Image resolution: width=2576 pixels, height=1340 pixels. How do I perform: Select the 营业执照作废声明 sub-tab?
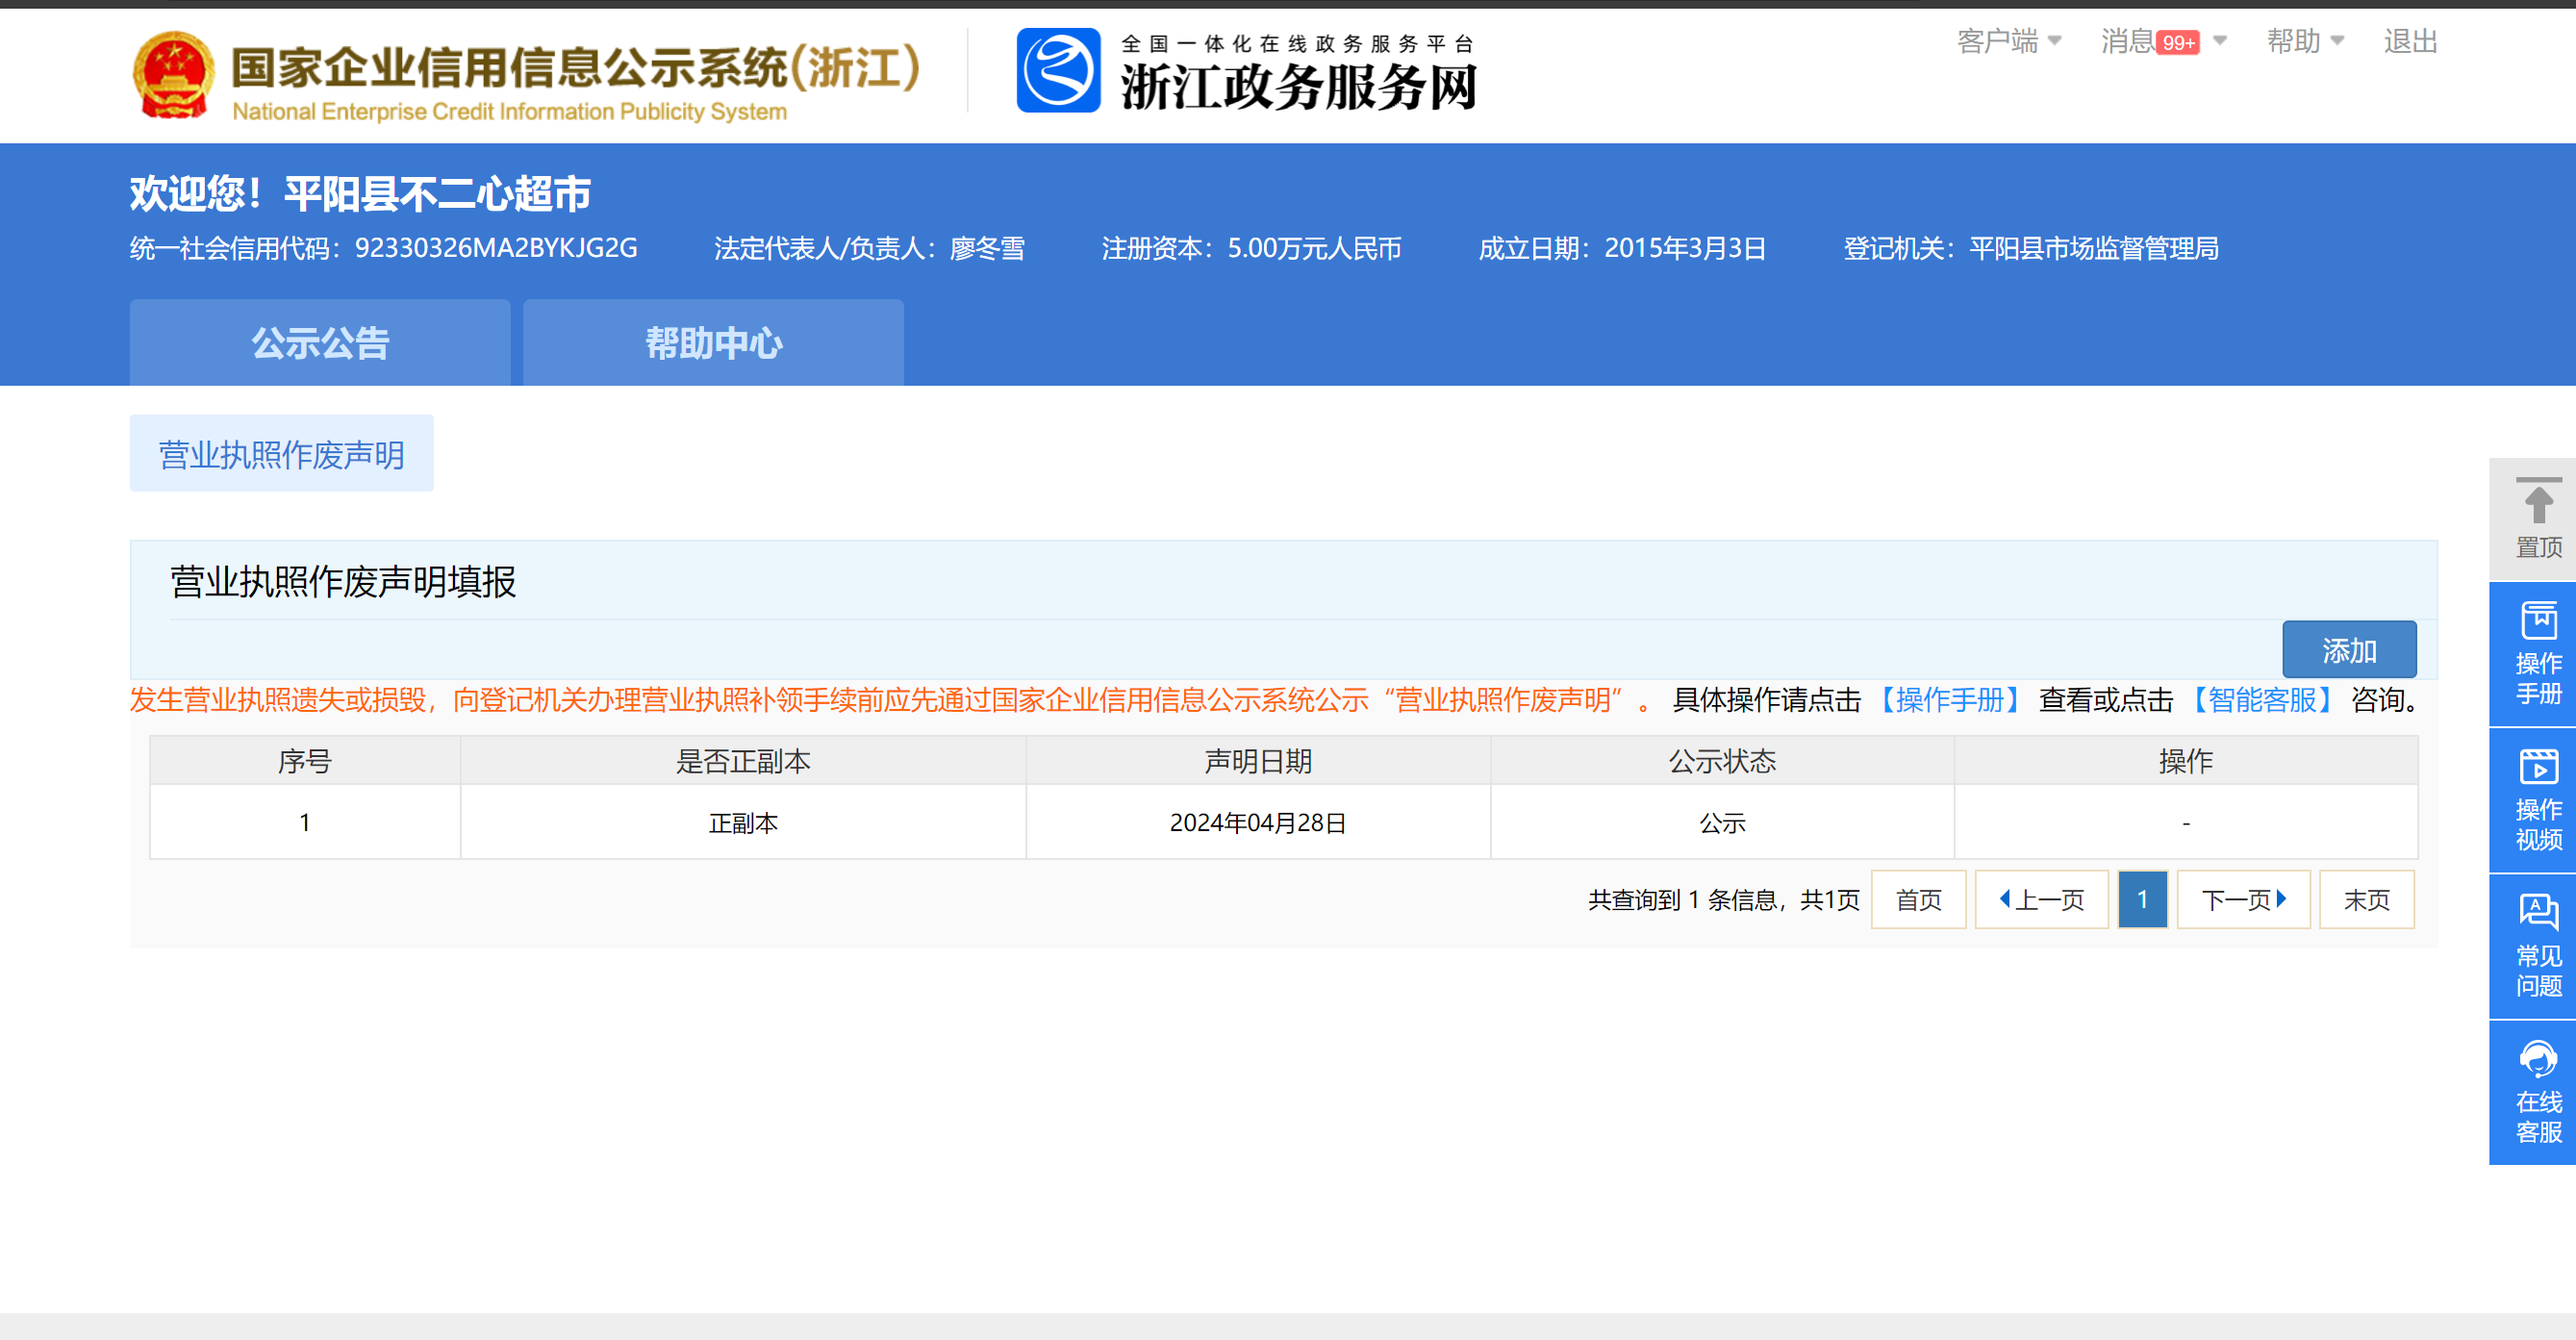tap(281, 454)
